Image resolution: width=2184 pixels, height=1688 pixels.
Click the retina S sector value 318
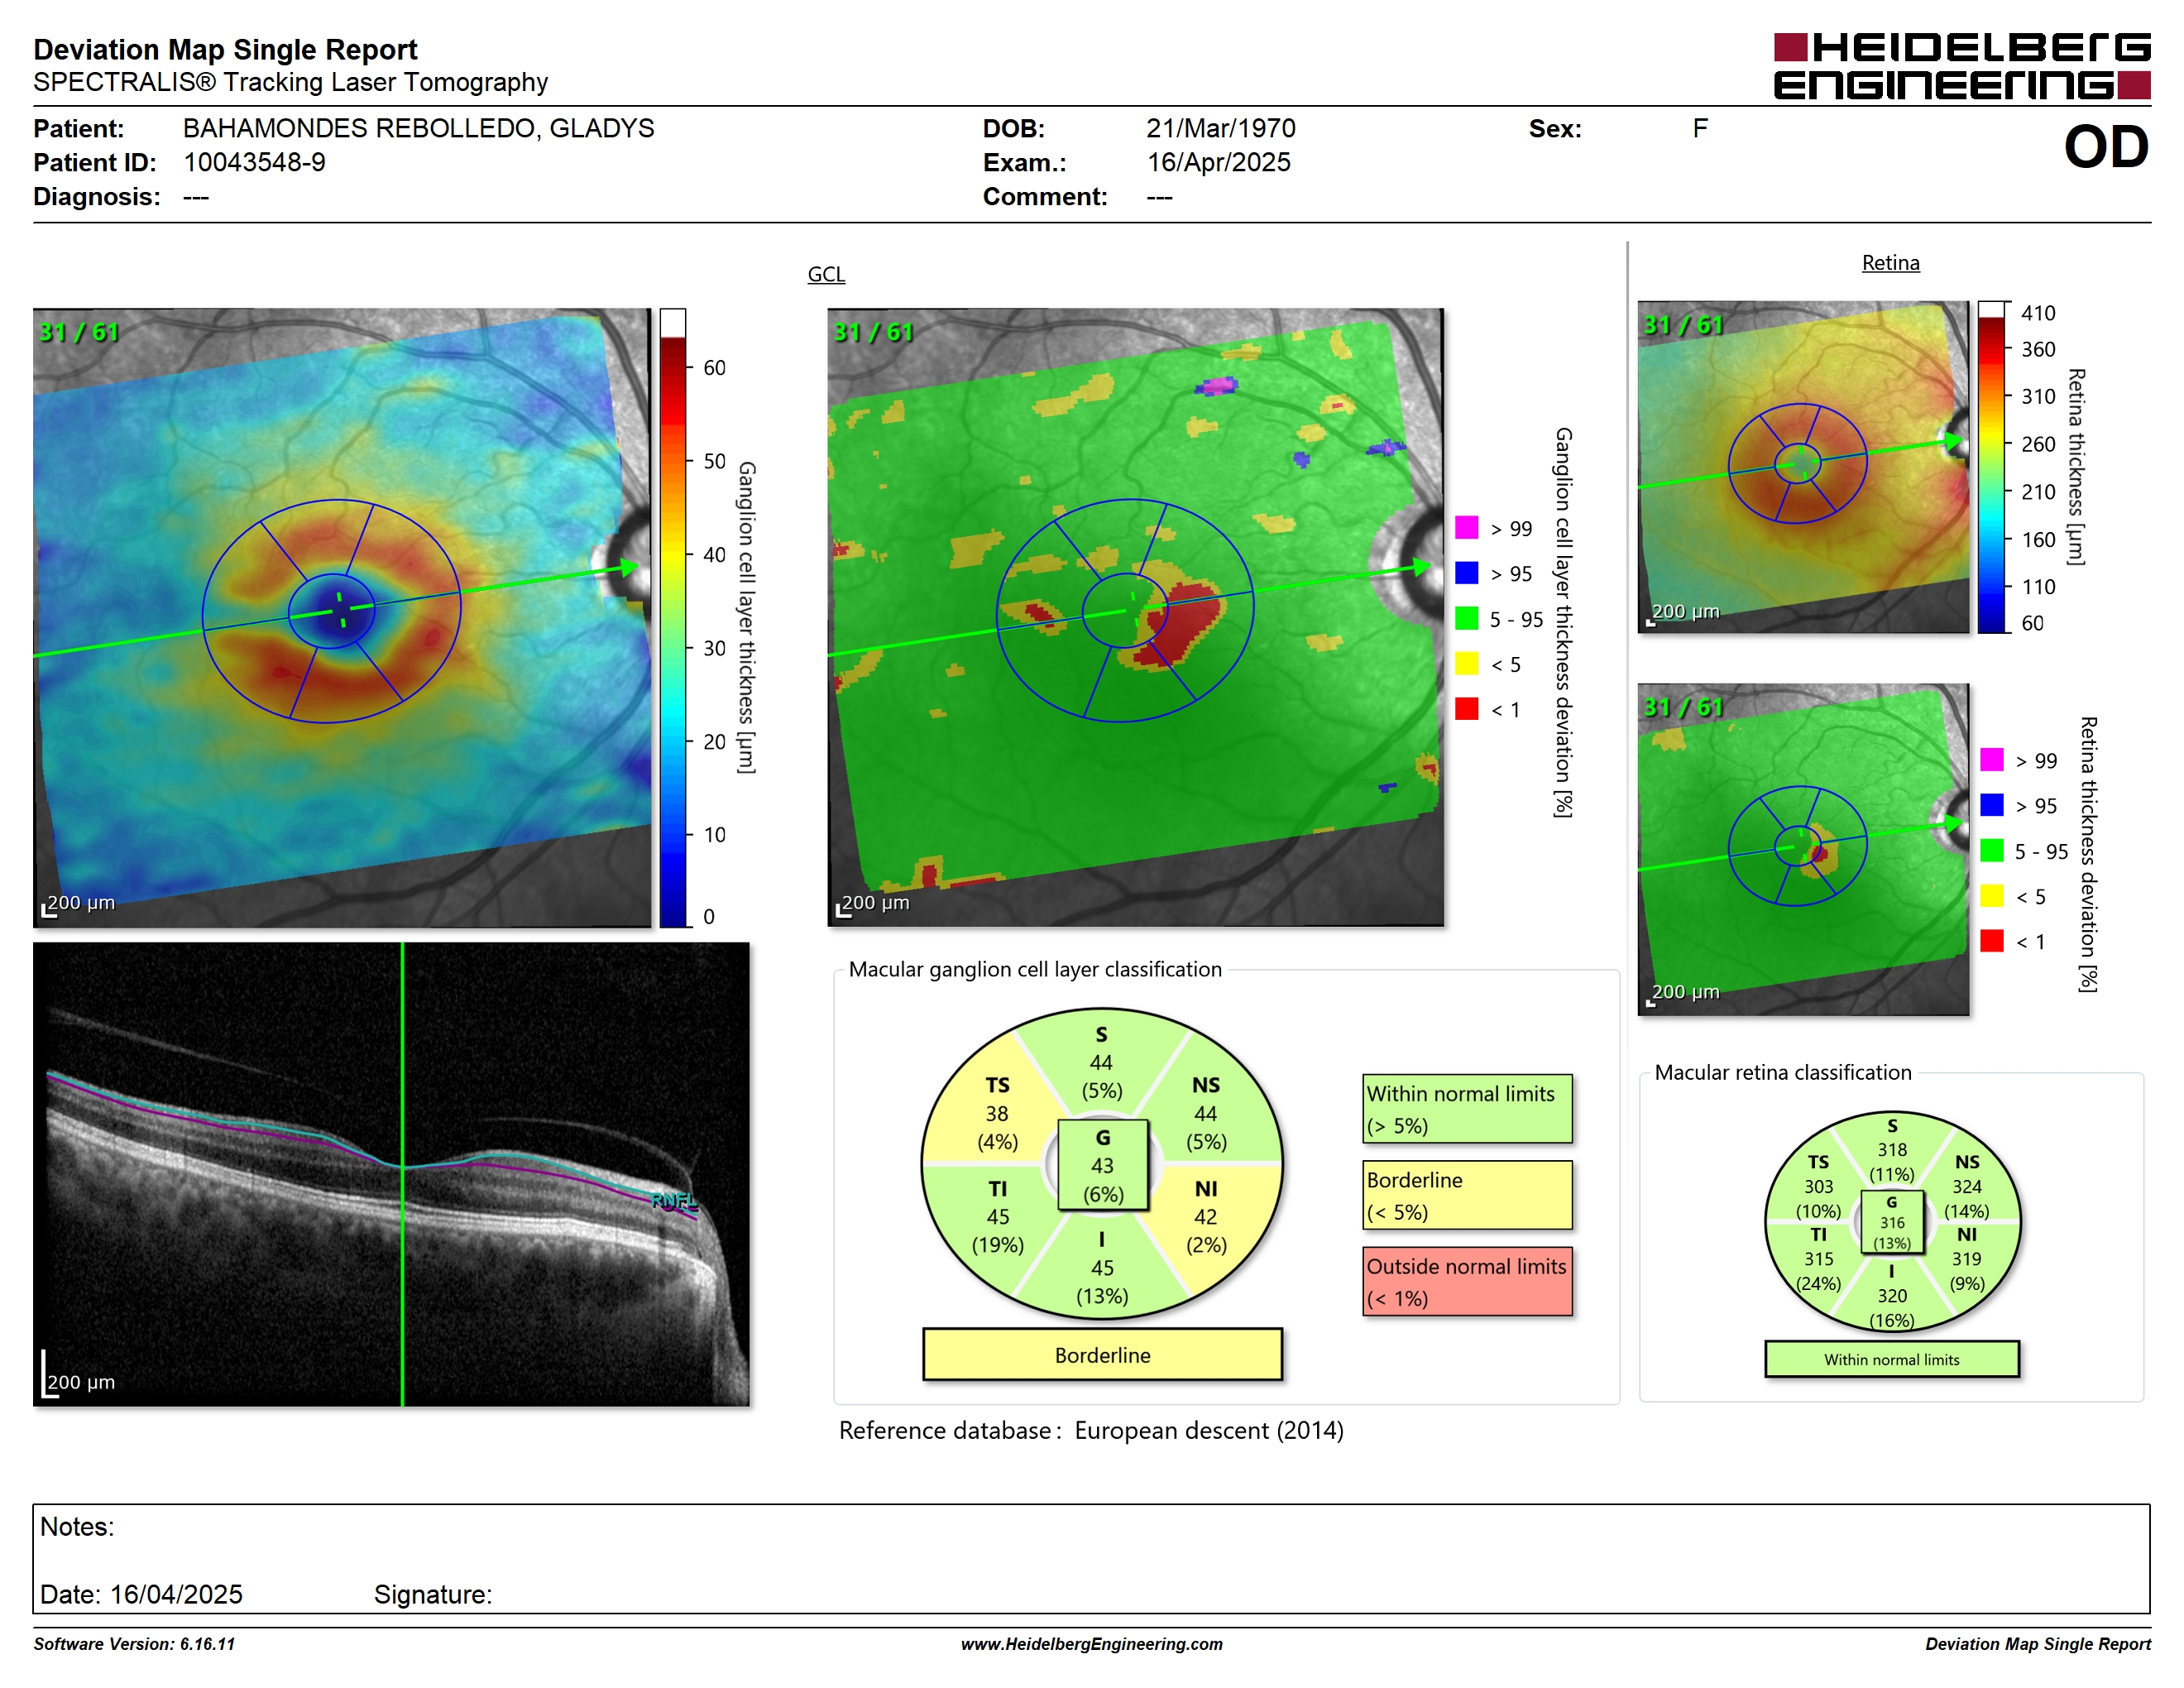click(1892, 1150)
